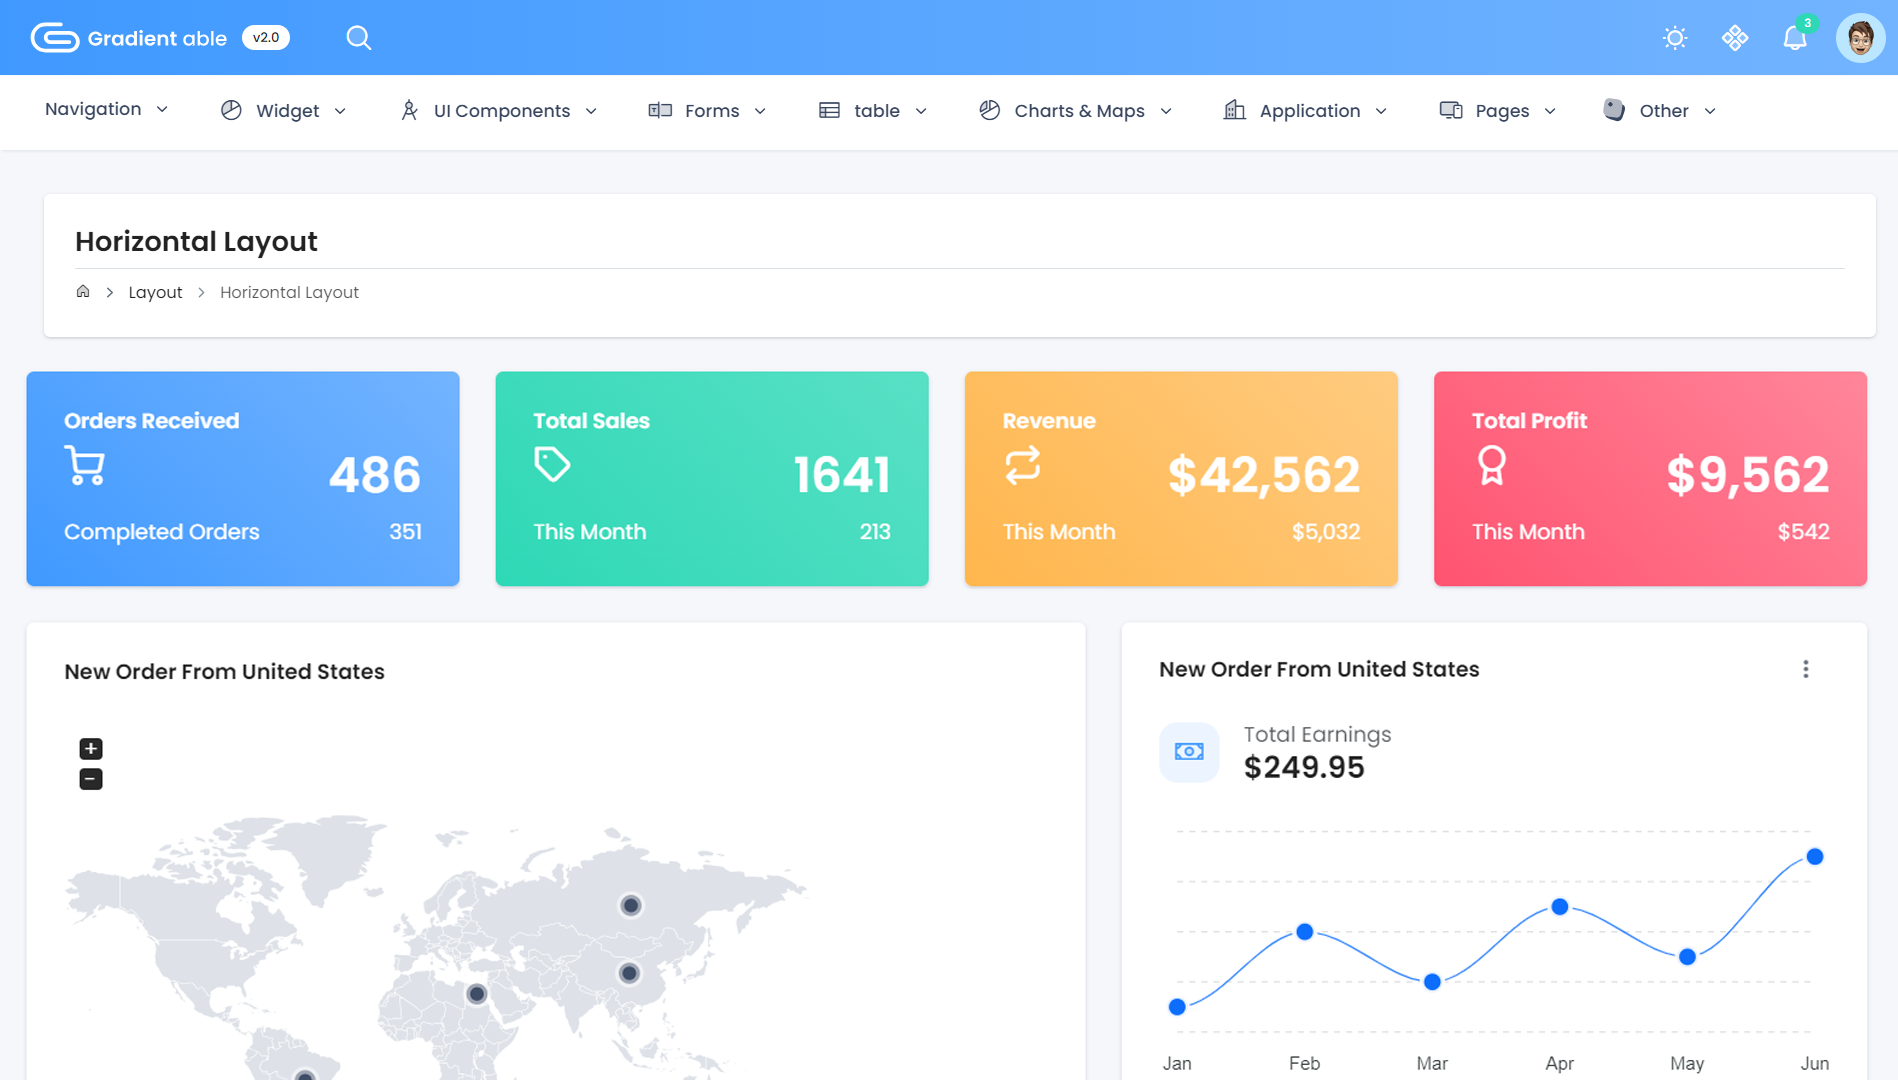
Task: Open the Charts & Maps menu
Action: [1075, 111]
